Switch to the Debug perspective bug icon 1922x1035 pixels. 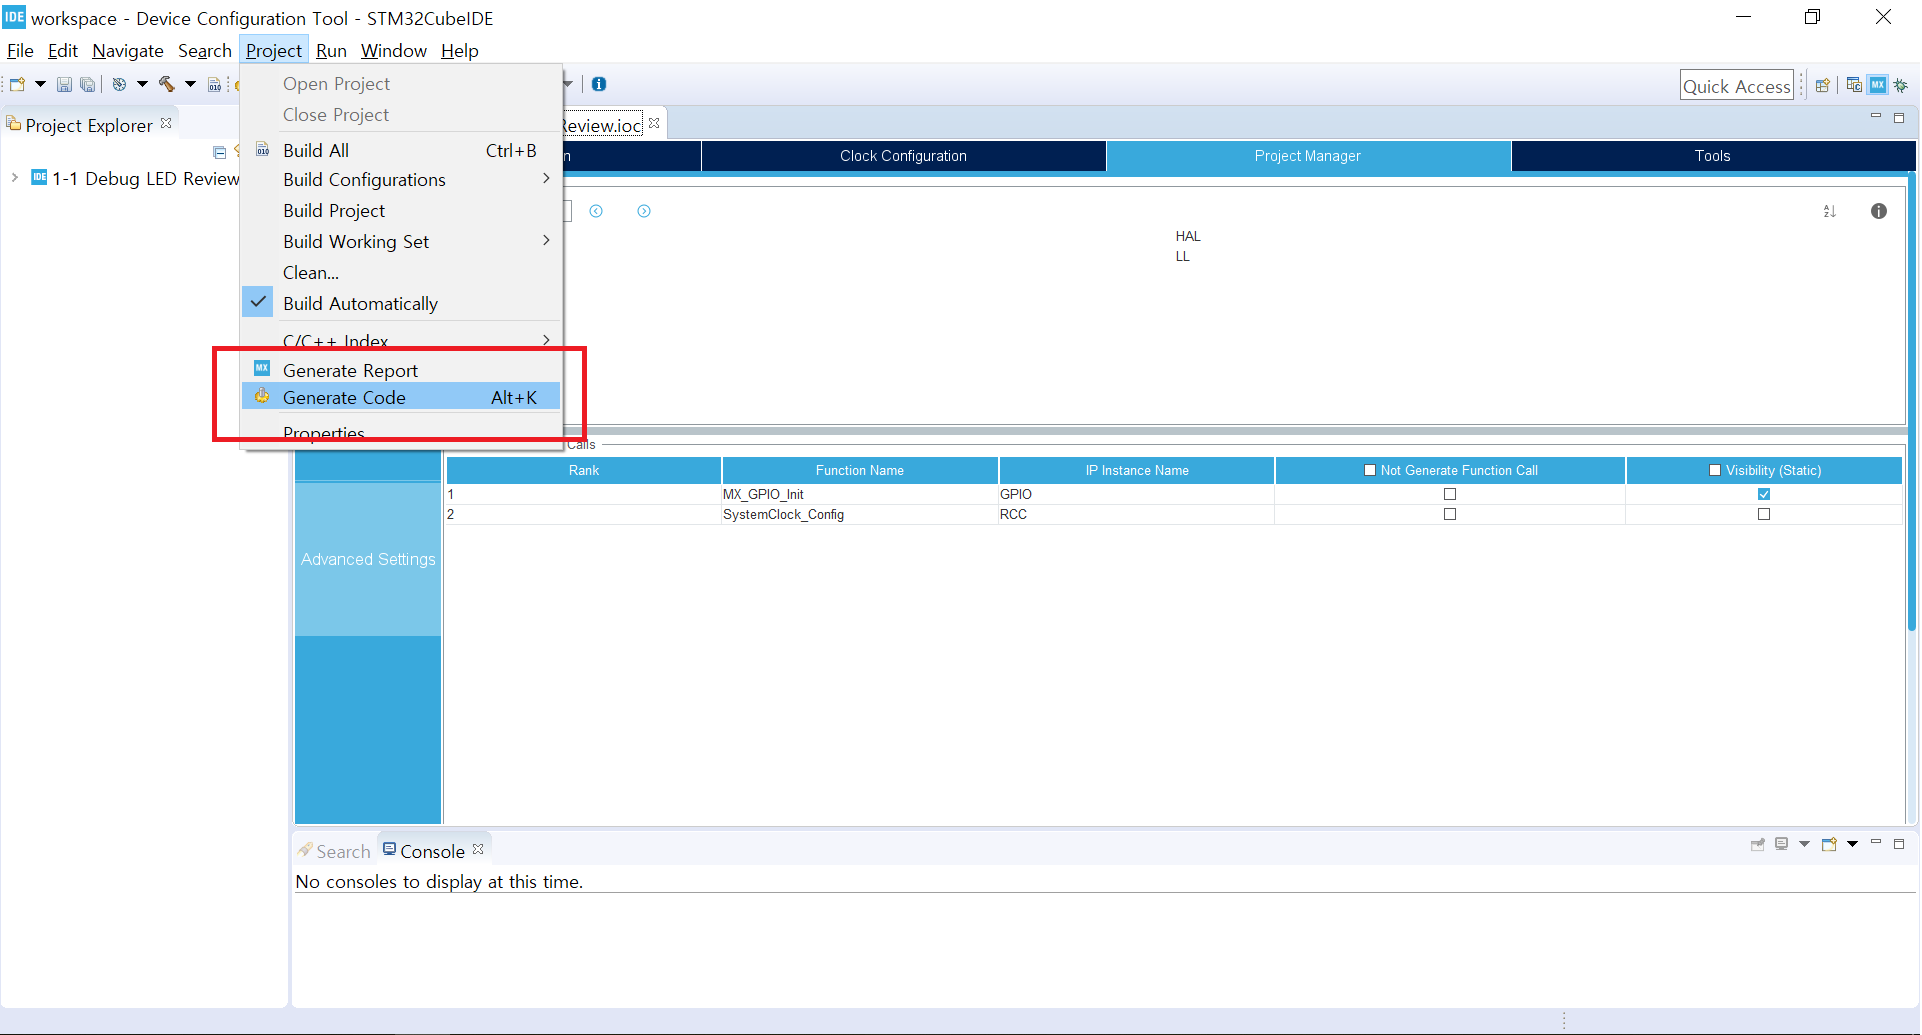[1901, 85]
